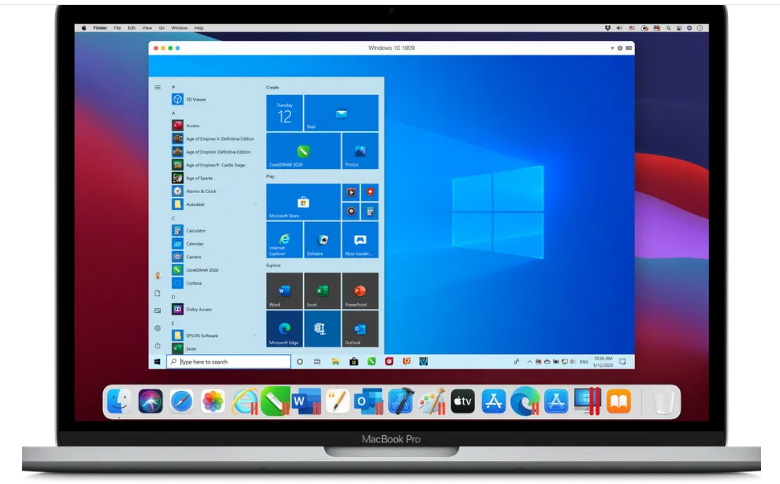780x484 pixels.
Task: Launch the Solitaire tile
Action: point(322,240)
